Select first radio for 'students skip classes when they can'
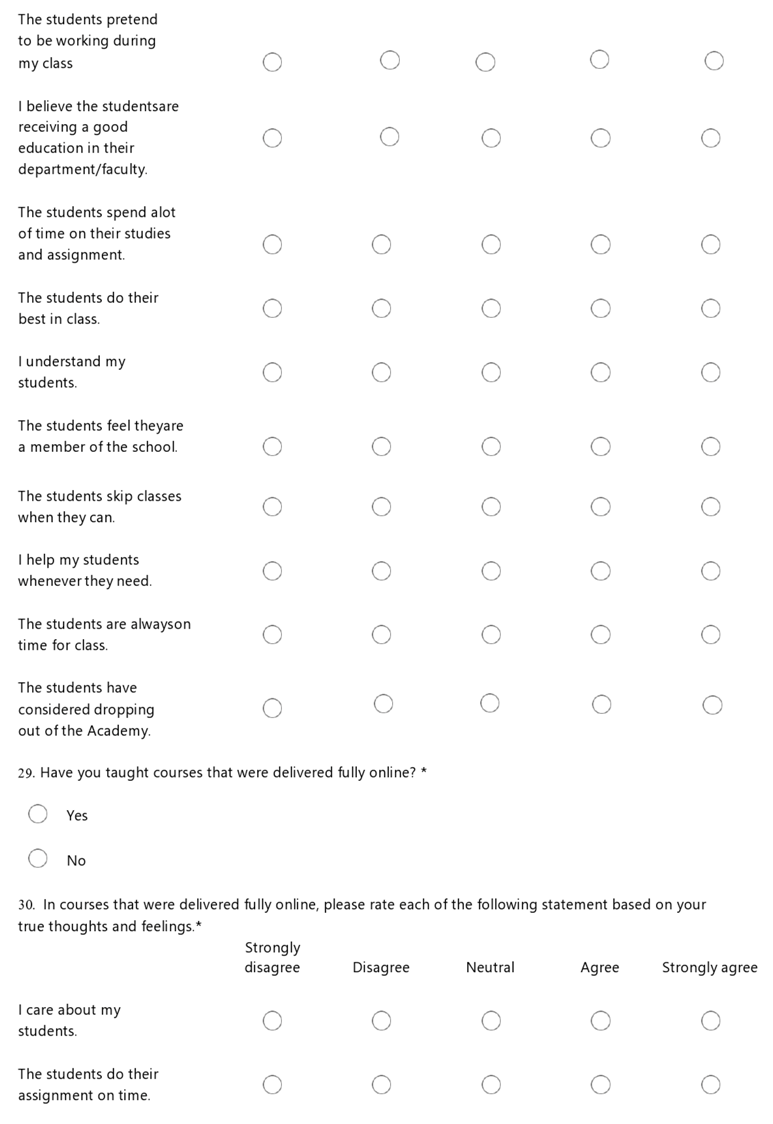Image resolution: width=773 pixels, height=1124 pixels. point(272,506)
